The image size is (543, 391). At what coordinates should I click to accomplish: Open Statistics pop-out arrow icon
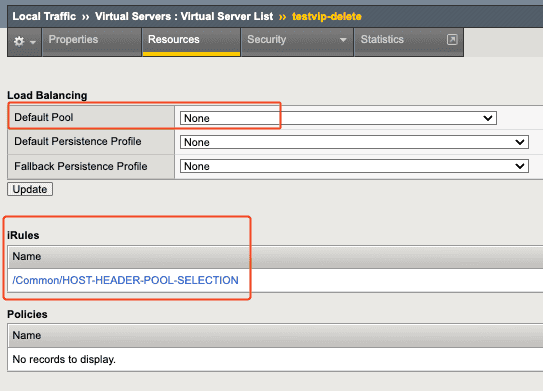coord(452,39)
